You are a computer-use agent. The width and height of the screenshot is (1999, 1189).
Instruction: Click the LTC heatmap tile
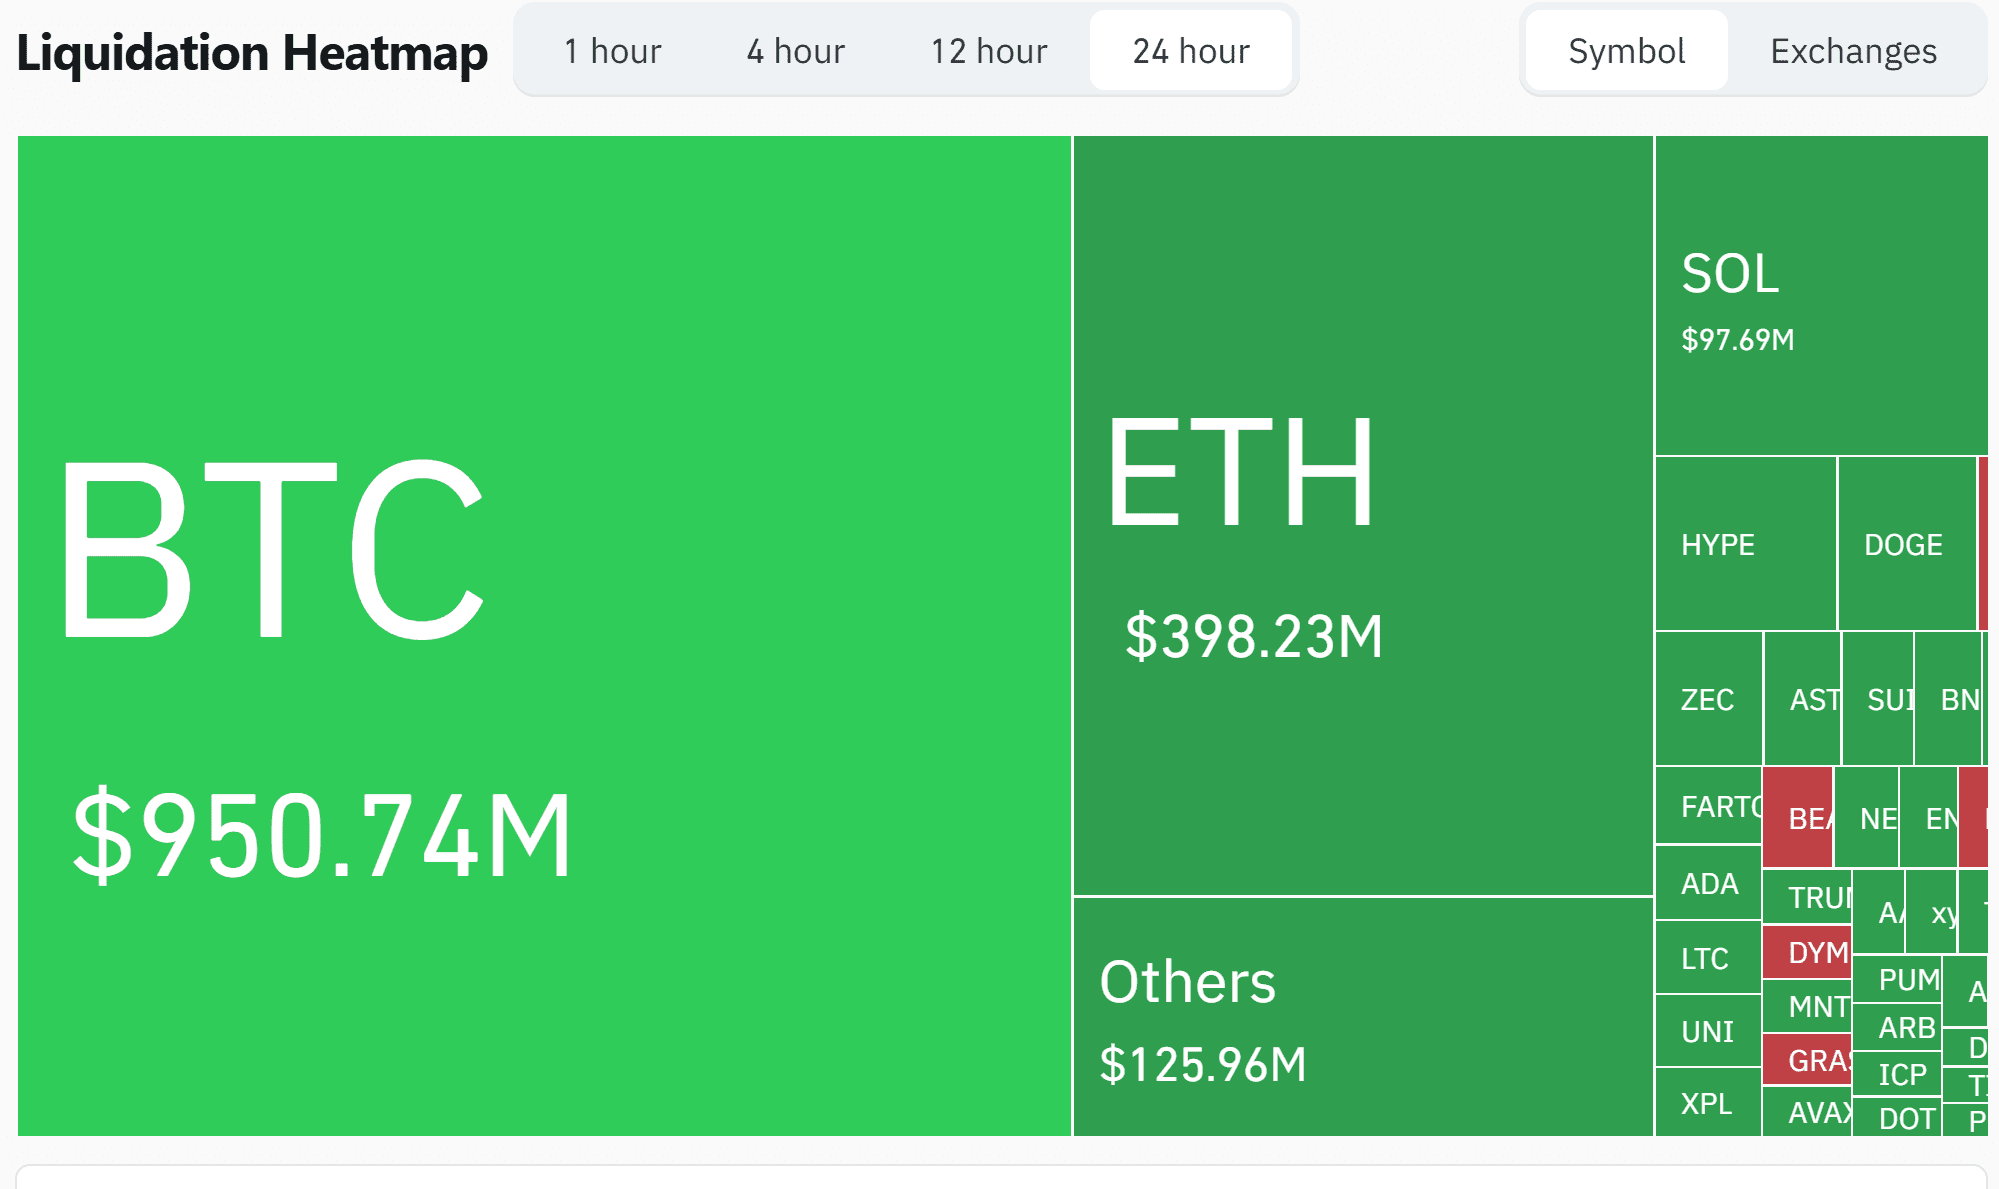[1706, 958]
